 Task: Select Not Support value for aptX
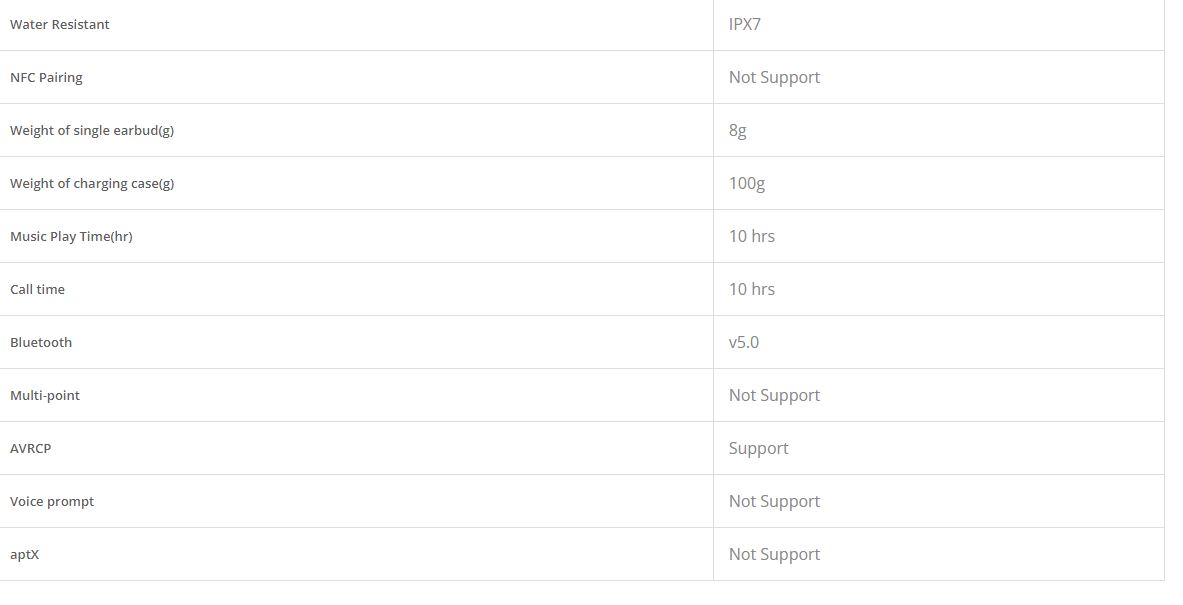click(774, 554)
